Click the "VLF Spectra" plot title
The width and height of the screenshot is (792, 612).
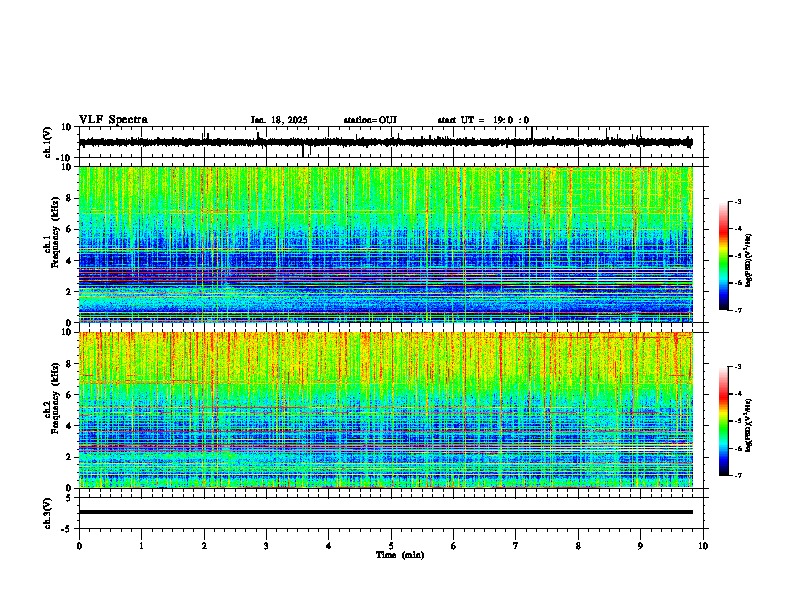point(113,120)
